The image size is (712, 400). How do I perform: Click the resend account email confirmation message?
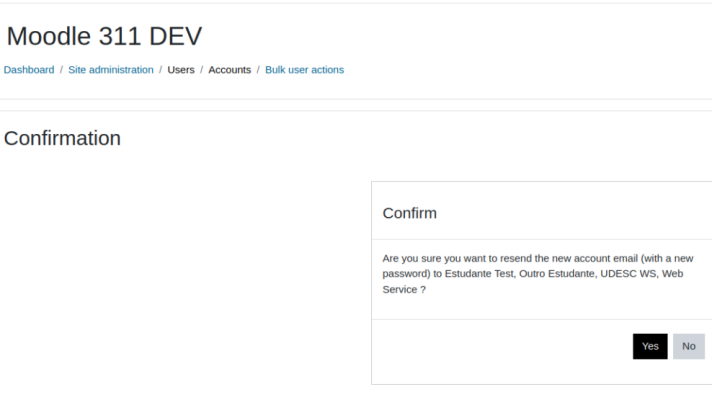point(538,274)
